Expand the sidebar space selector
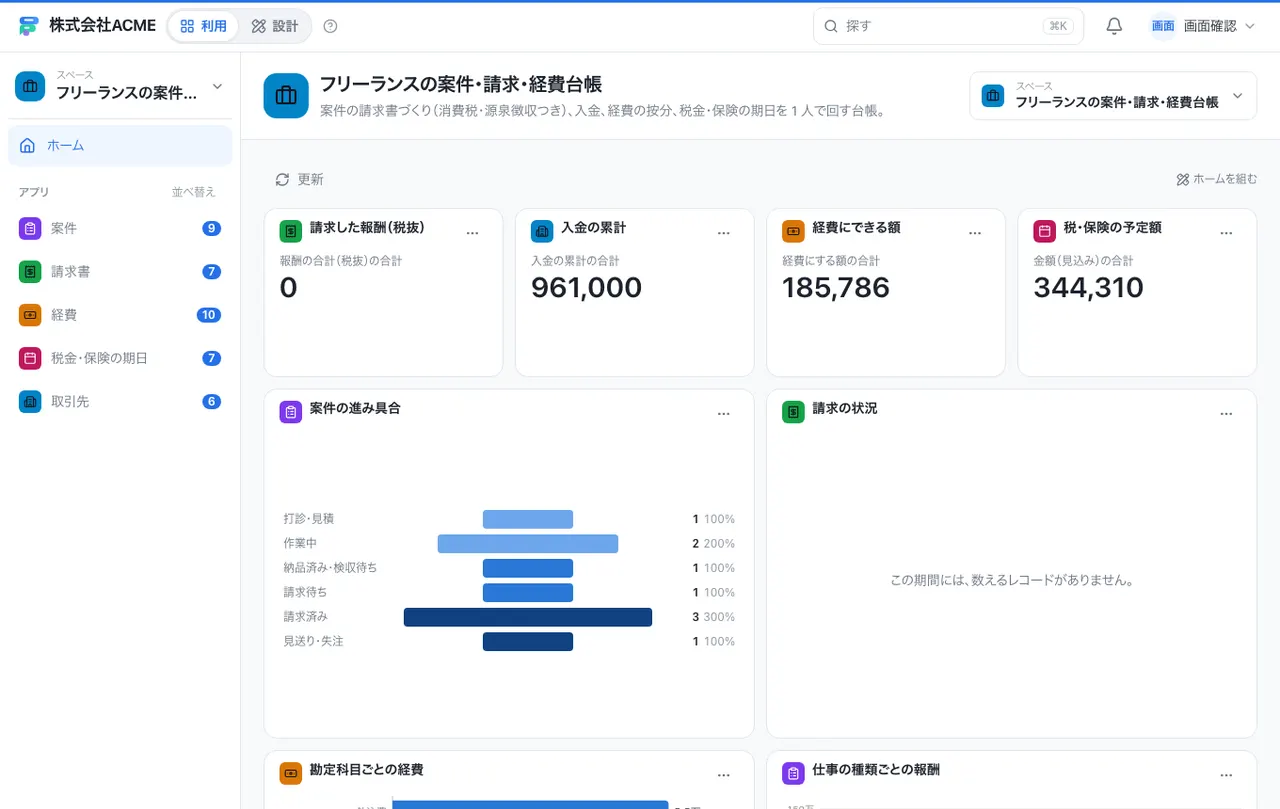 pyautogui.click(x=120, y=86)
